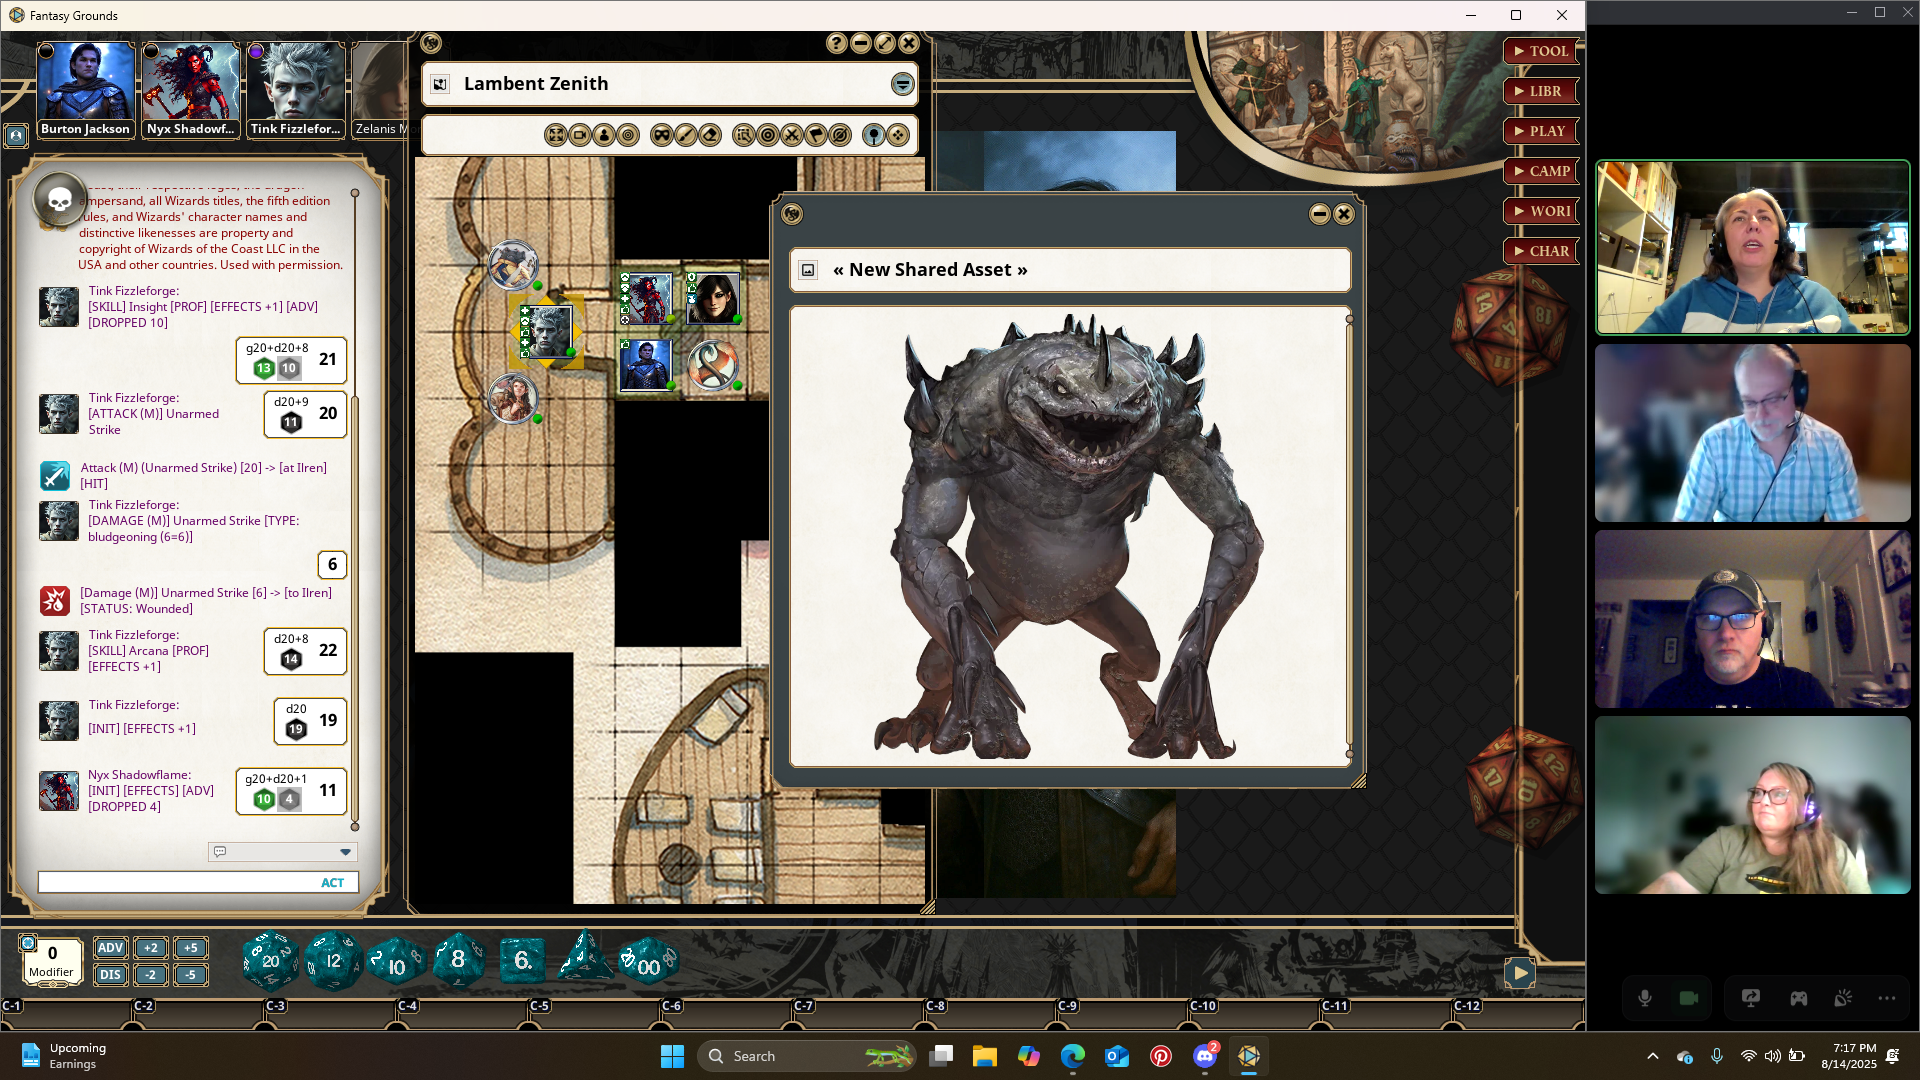Click the camera view icon
The height and width of the screenshot is (1080, 1920).
pos(580,135)
